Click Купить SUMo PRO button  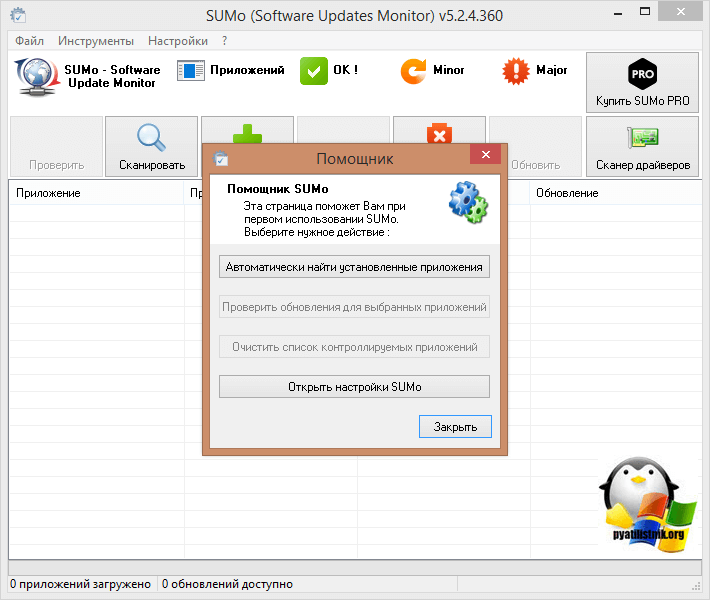[x=643, y=82]
